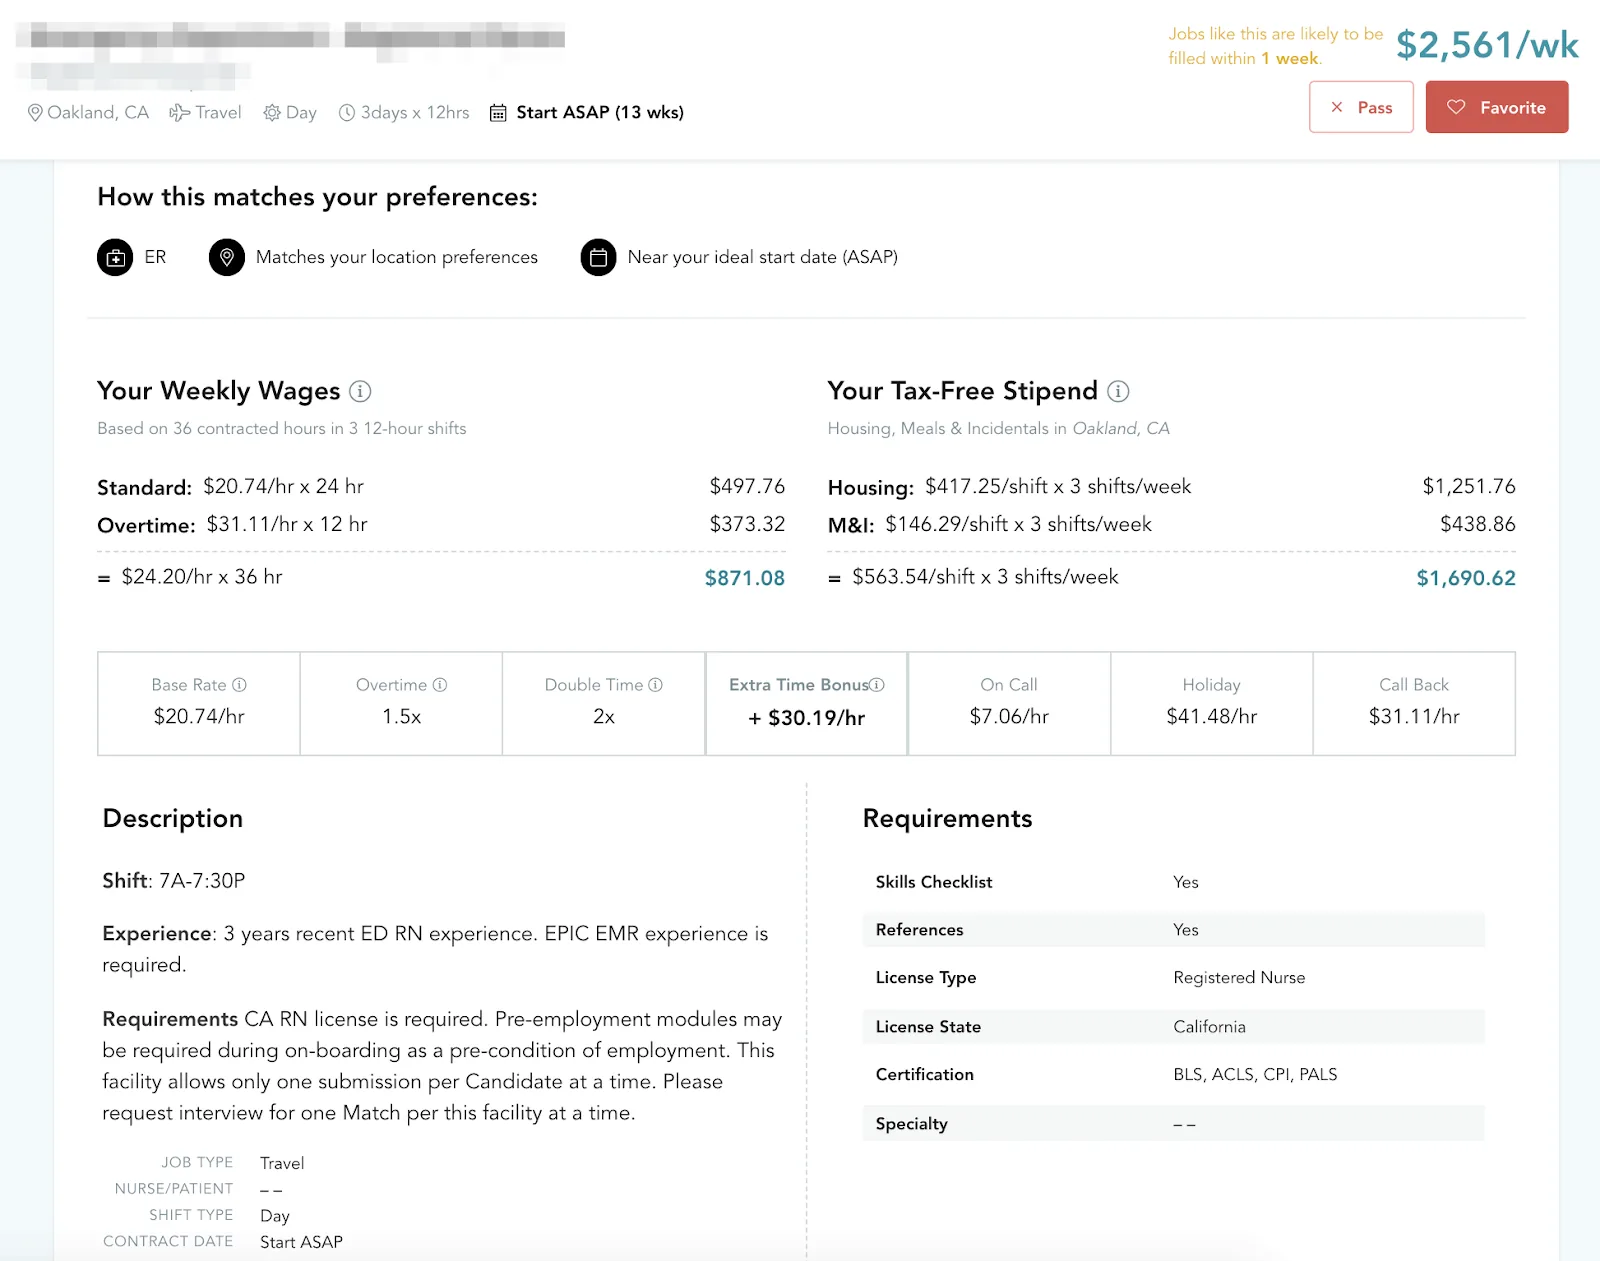The image size is (1600, 1261).
Task: Pass on this job
Action: (1361, 107)
